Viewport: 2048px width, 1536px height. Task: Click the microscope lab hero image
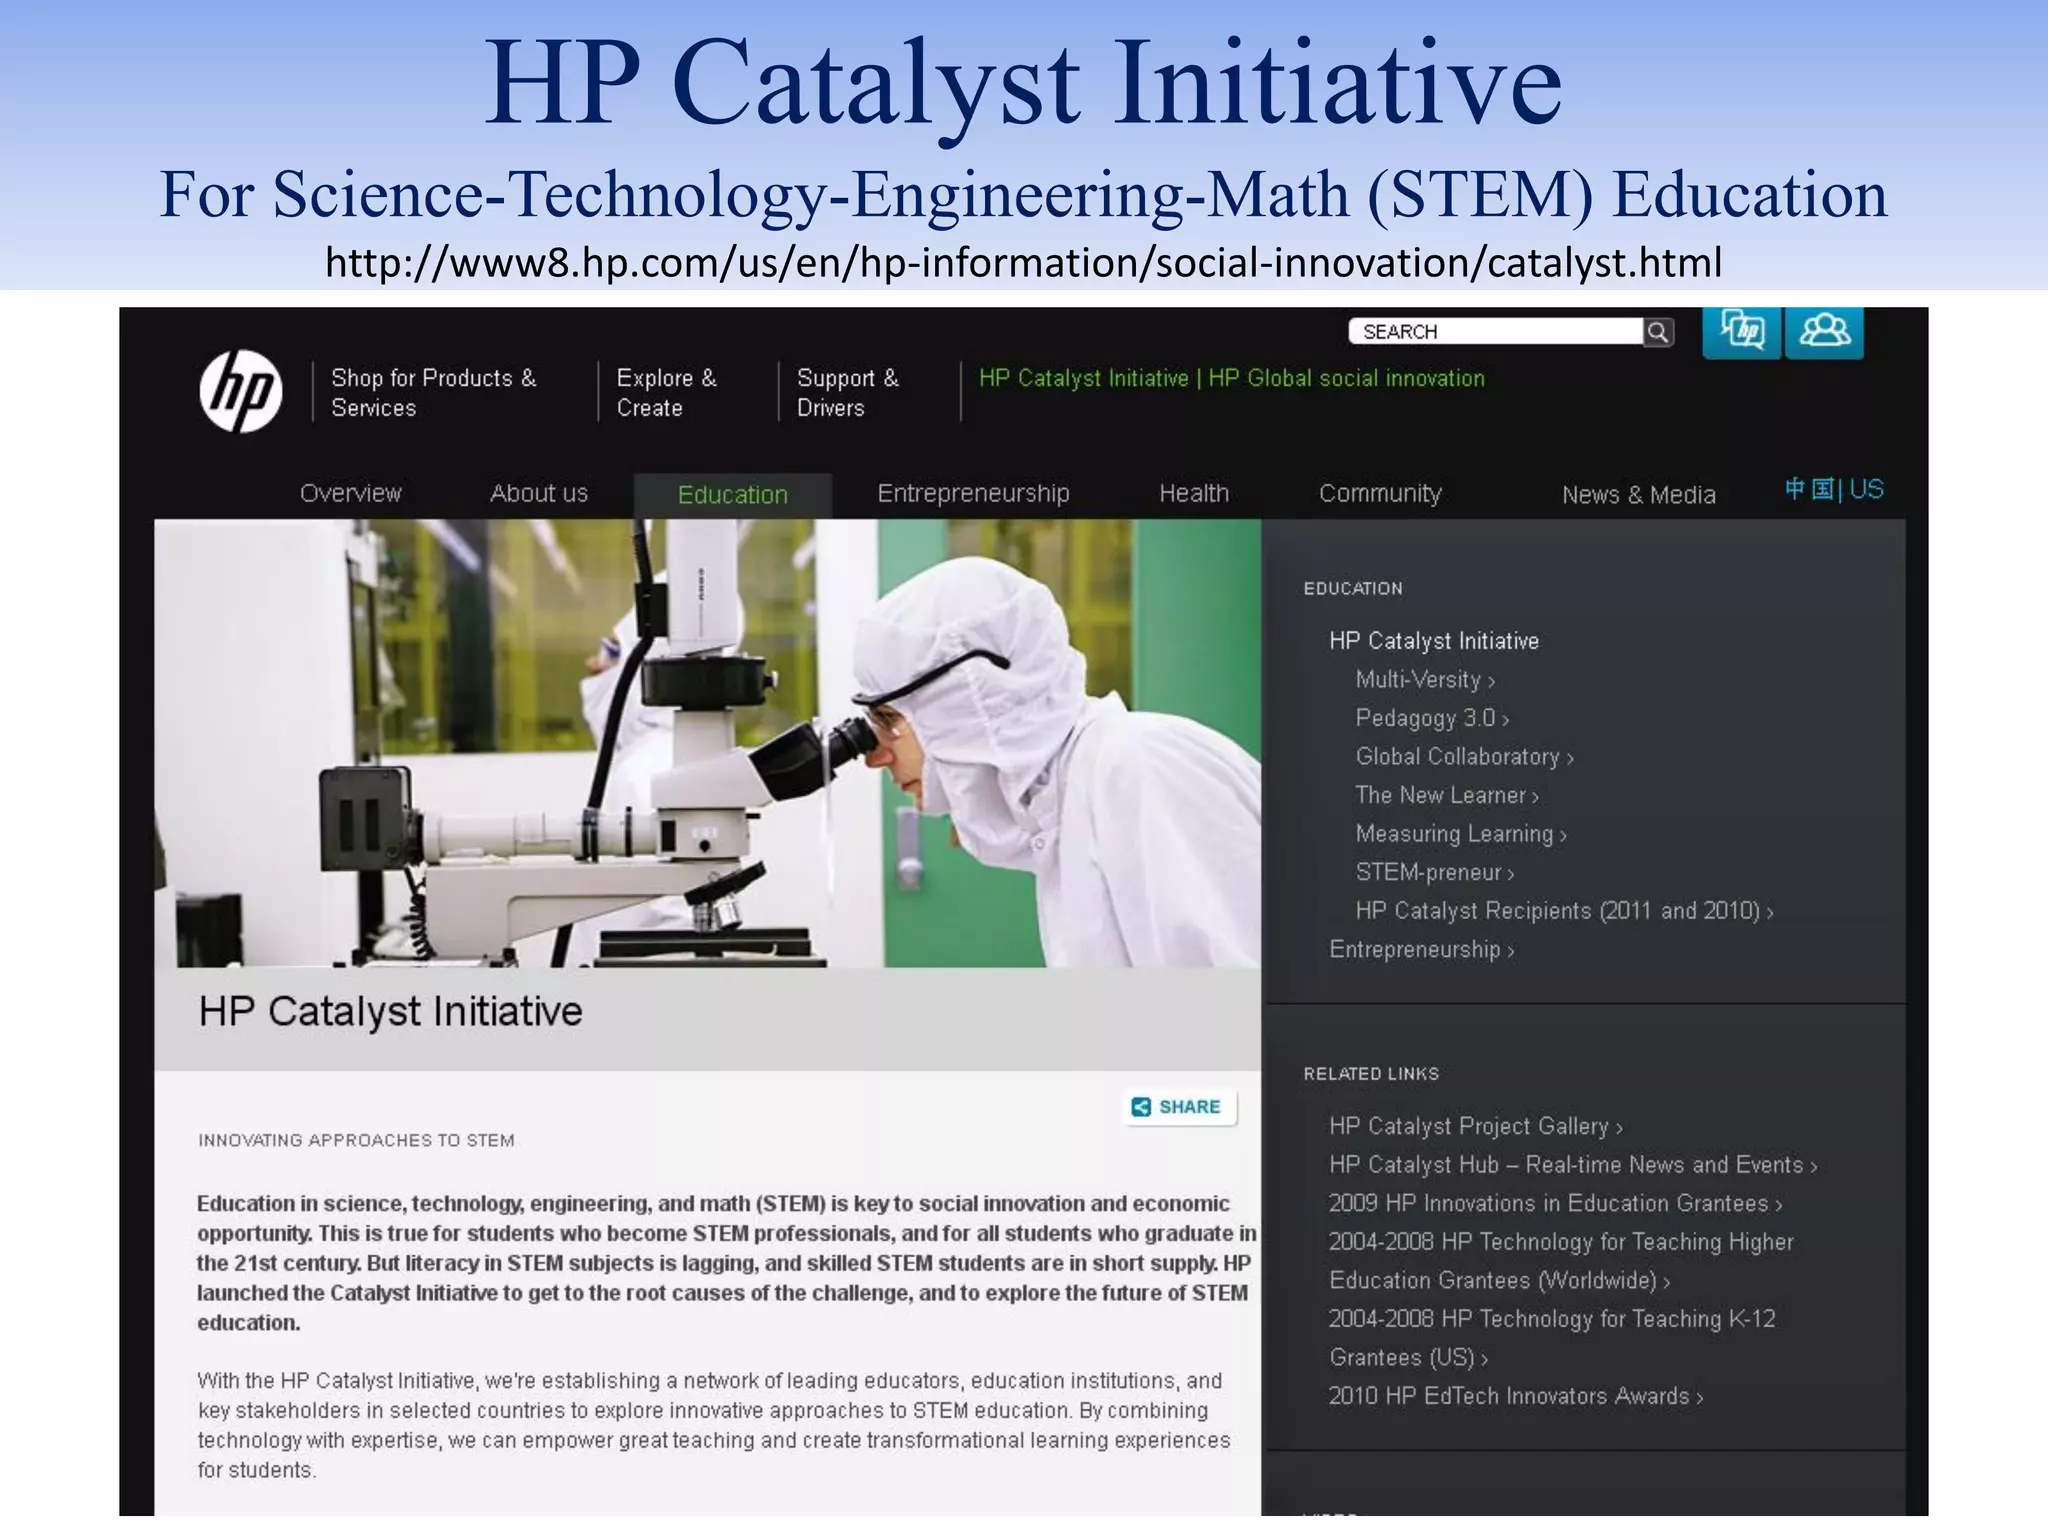click(708, 743)
